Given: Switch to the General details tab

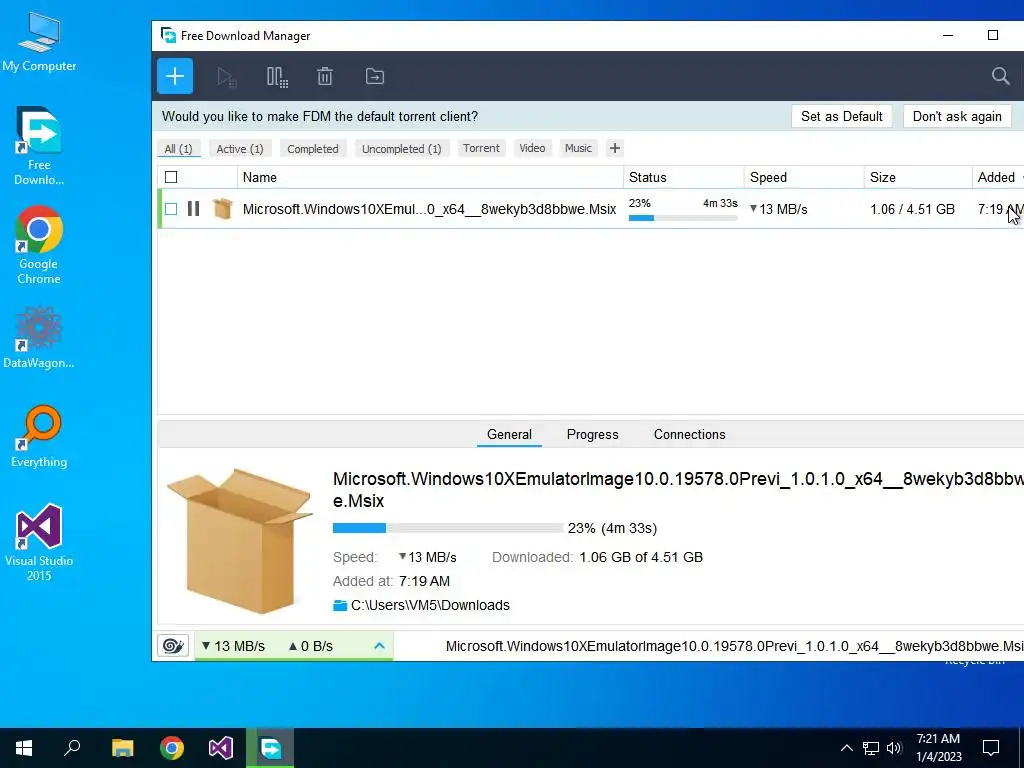Looking at the screenshot, I should pyautogui.click(x=509, y=434).
